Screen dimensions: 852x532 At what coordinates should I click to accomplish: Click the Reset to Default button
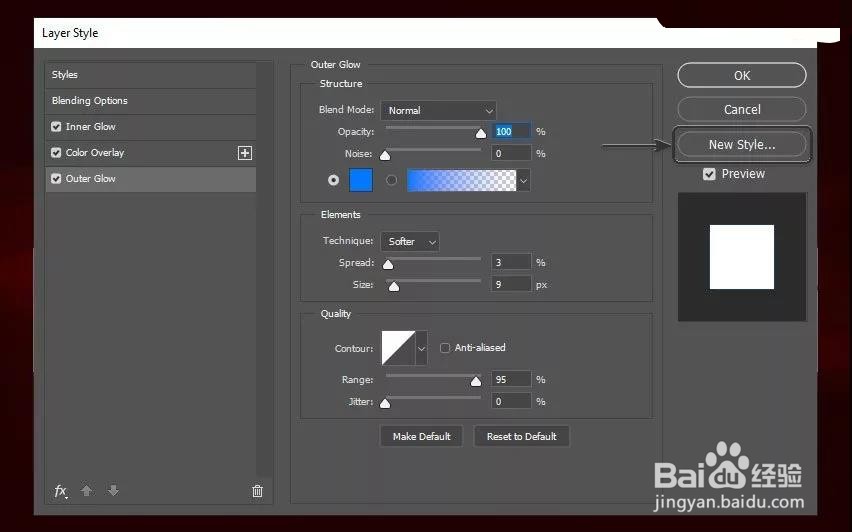522,436
